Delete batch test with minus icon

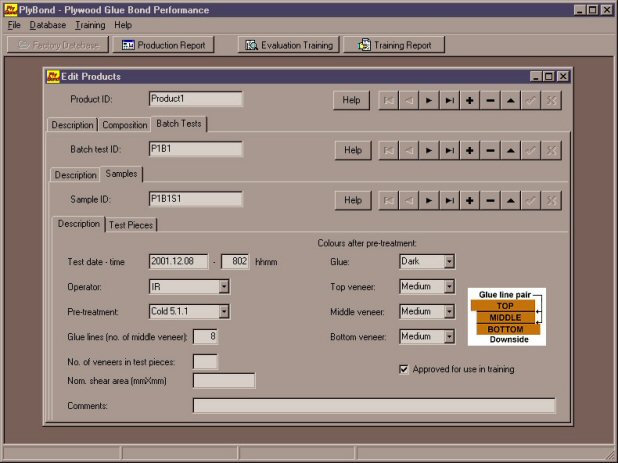(490, 150)
